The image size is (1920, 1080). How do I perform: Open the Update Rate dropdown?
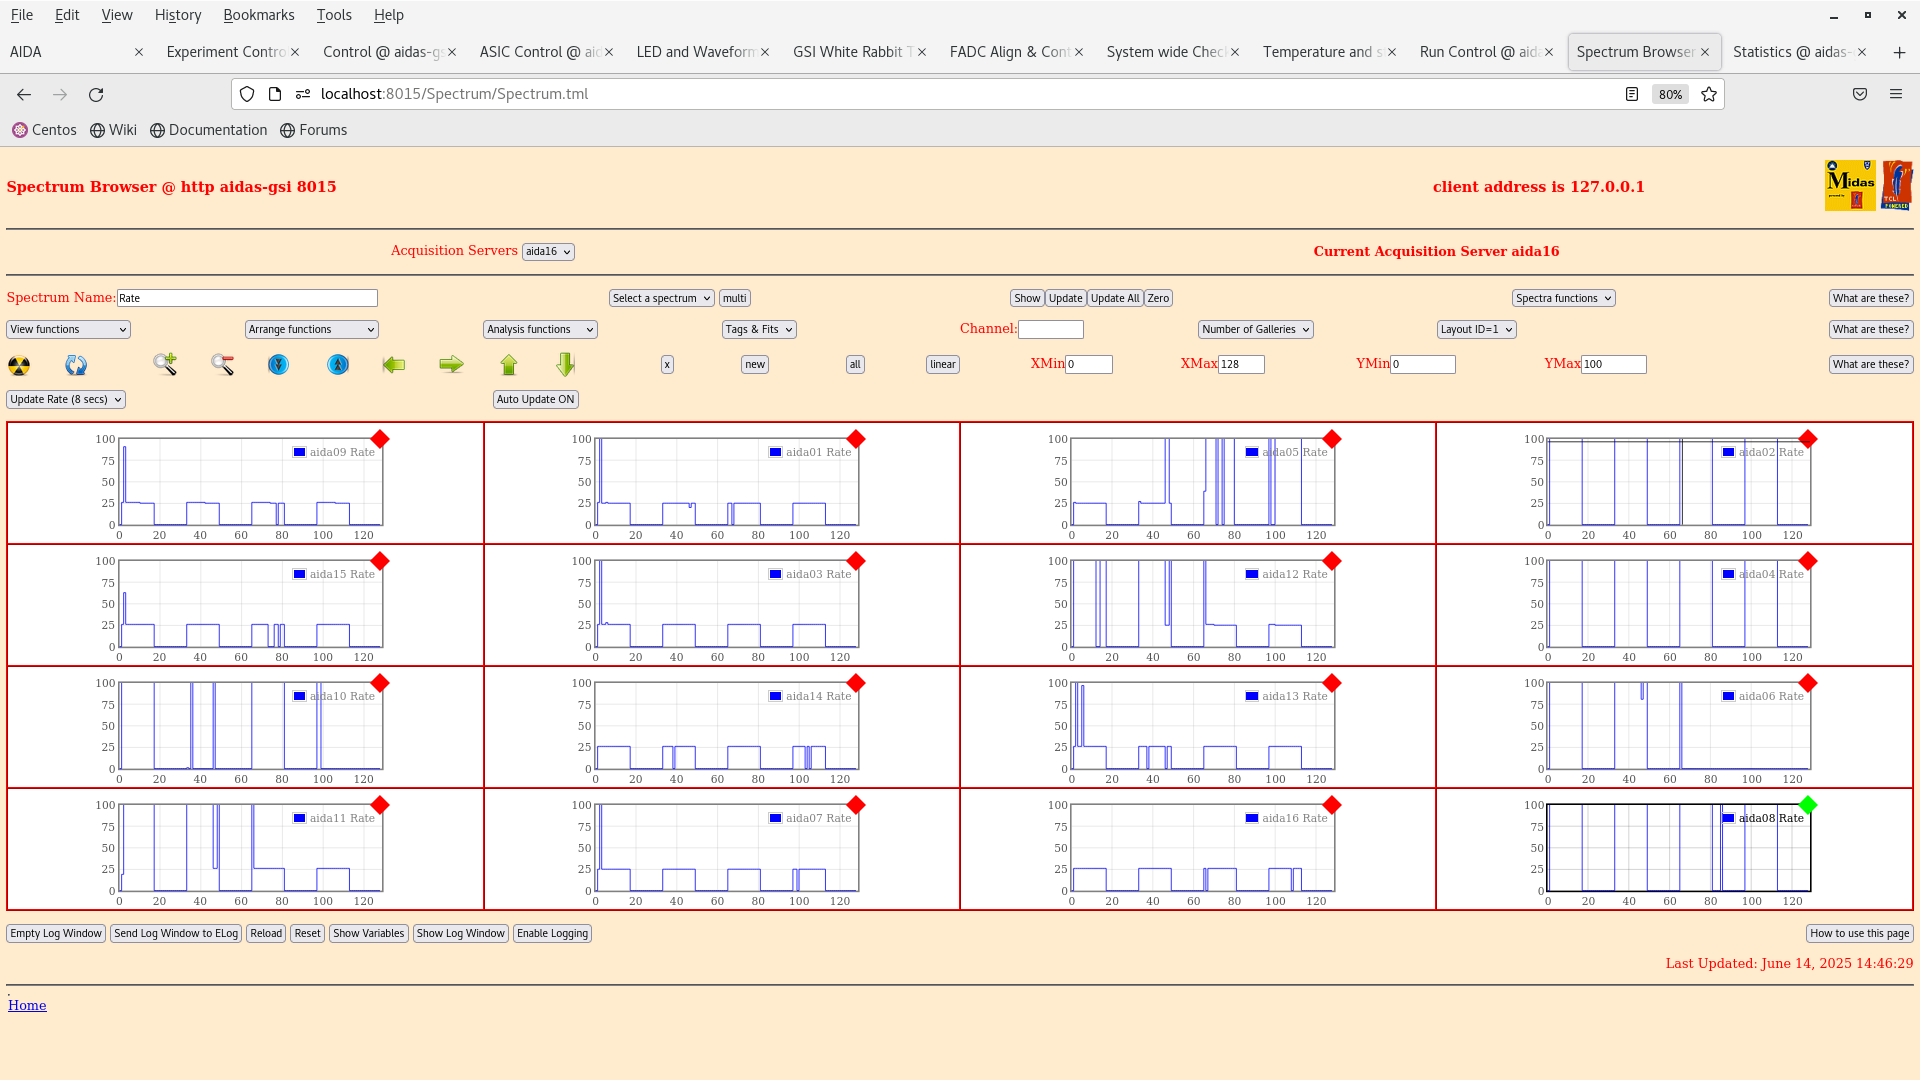[x=66, y=399]
